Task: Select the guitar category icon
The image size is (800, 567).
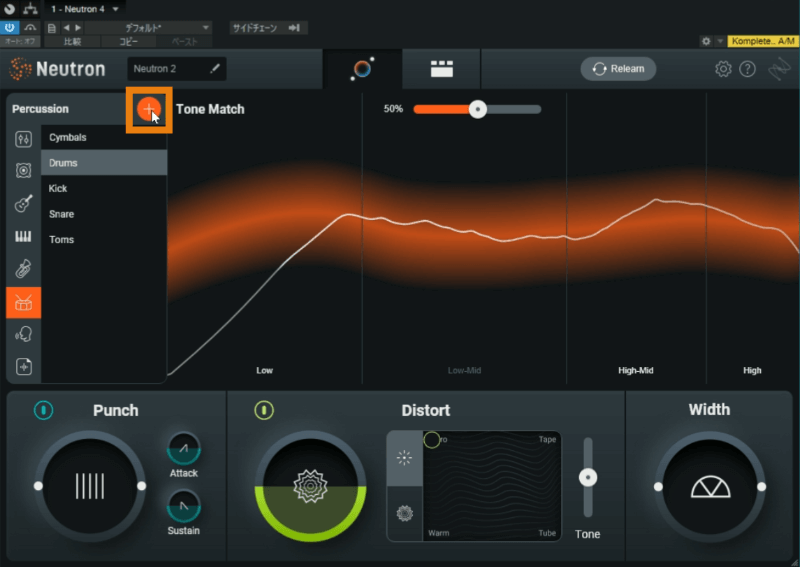Action: pos(23,203)
